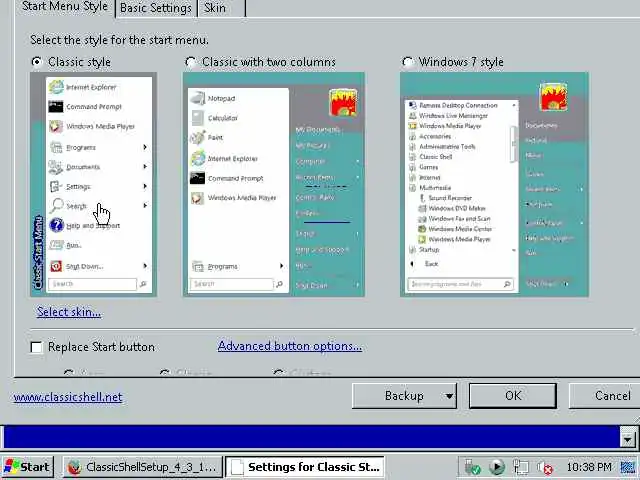The width and height of the screenshot is (640, 480).
Task: Click Windows Media Player icon in two columns preview
Action: pyautogui.click(x=198, y=198)
